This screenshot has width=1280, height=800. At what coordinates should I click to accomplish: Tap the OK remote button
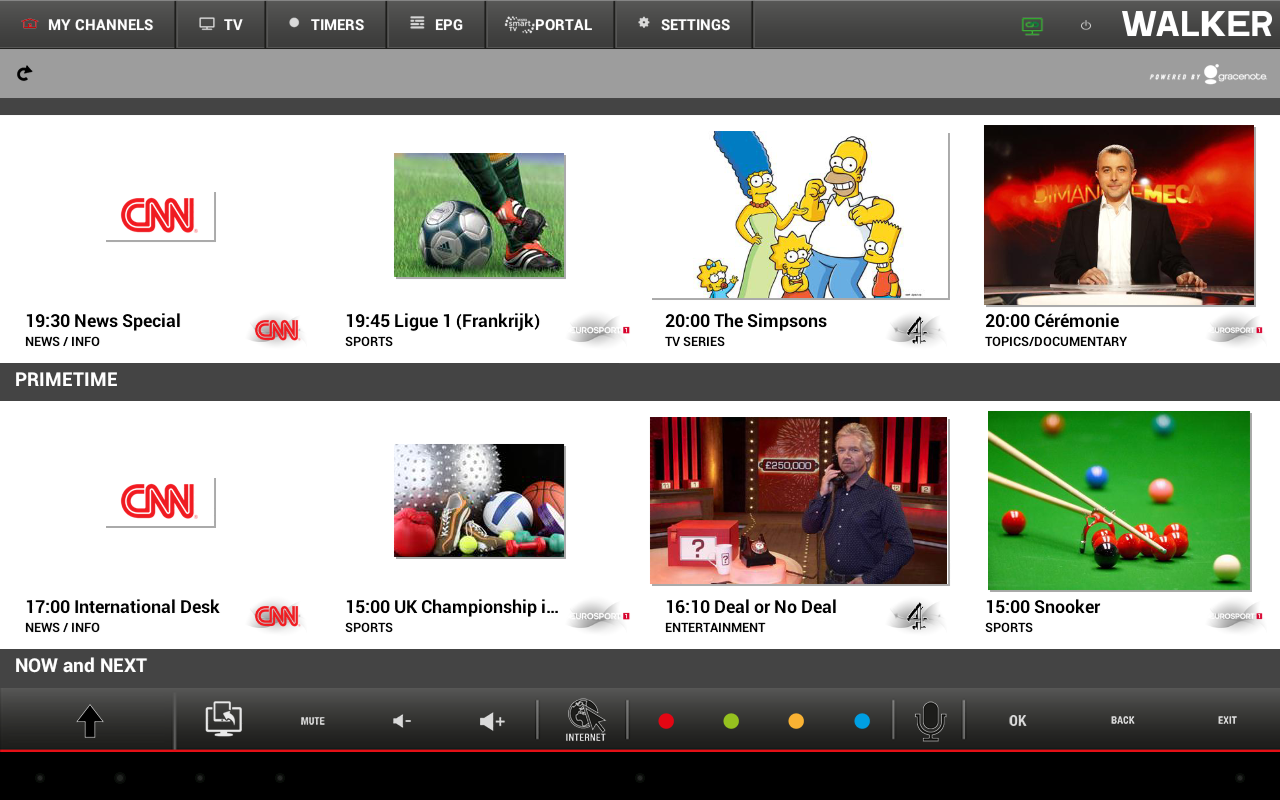click(x=1018, y=721)
